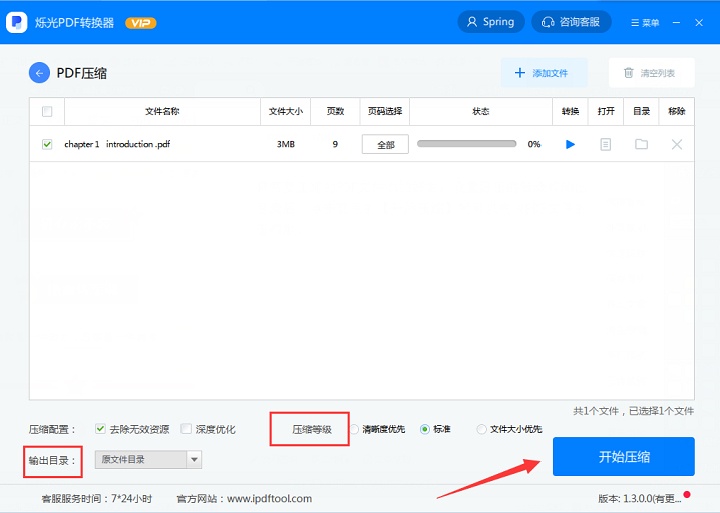Uncheck the chapter 1 introduction.pdf checkbox
The image size is (720, 513).
47,145
